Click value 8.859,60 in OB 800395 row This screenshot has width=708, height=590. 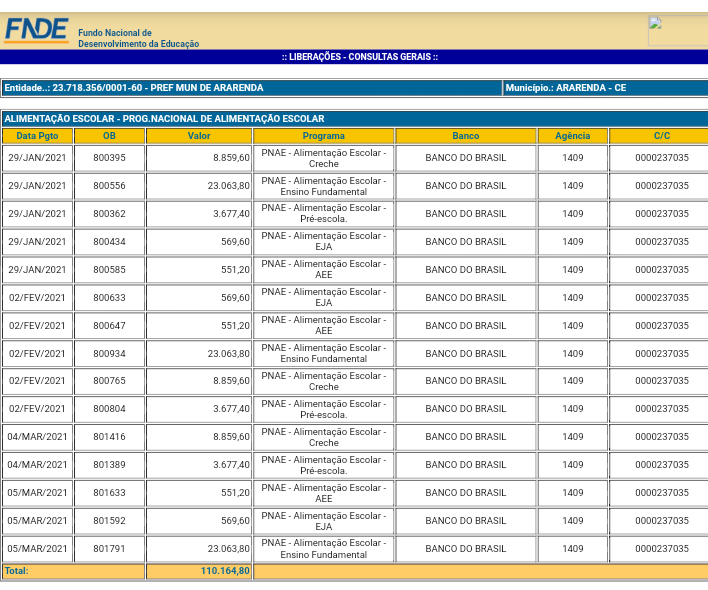coord(231,158)
